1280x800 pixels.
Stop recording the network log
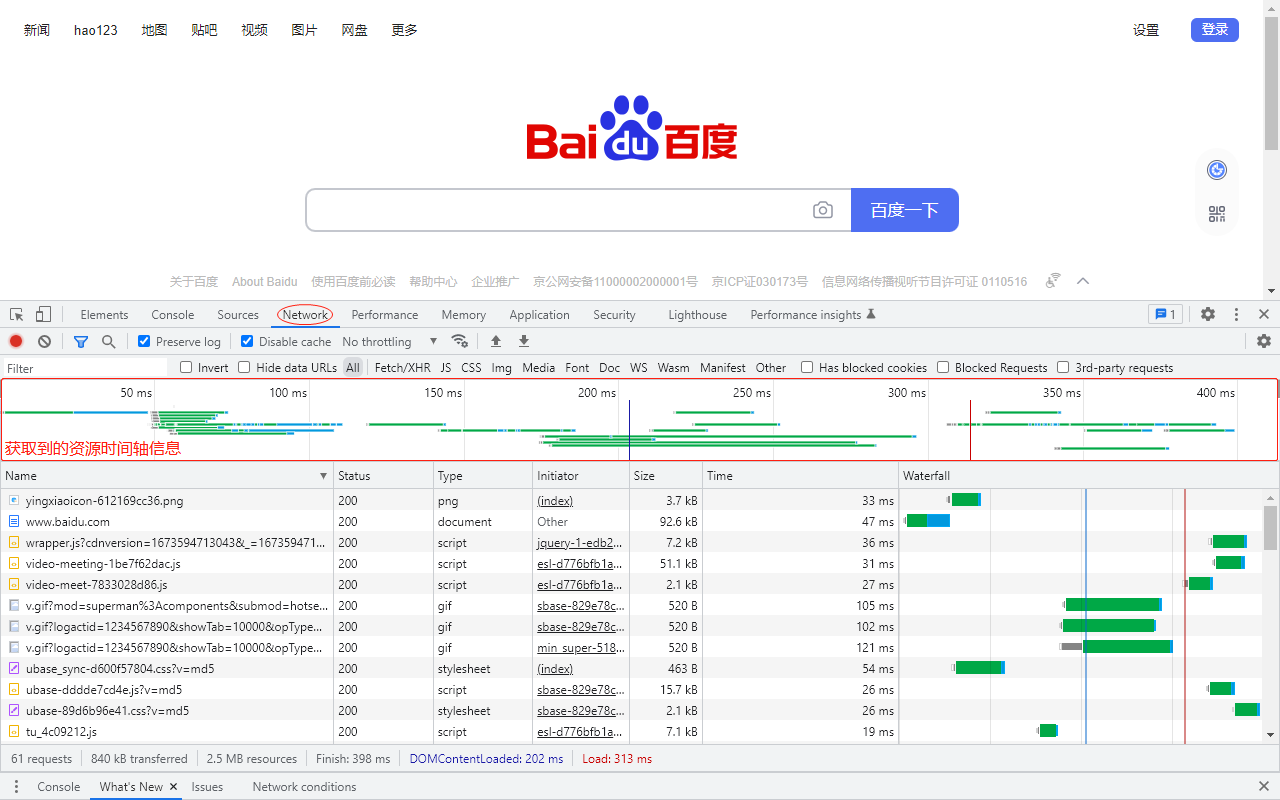coord(16,341)
